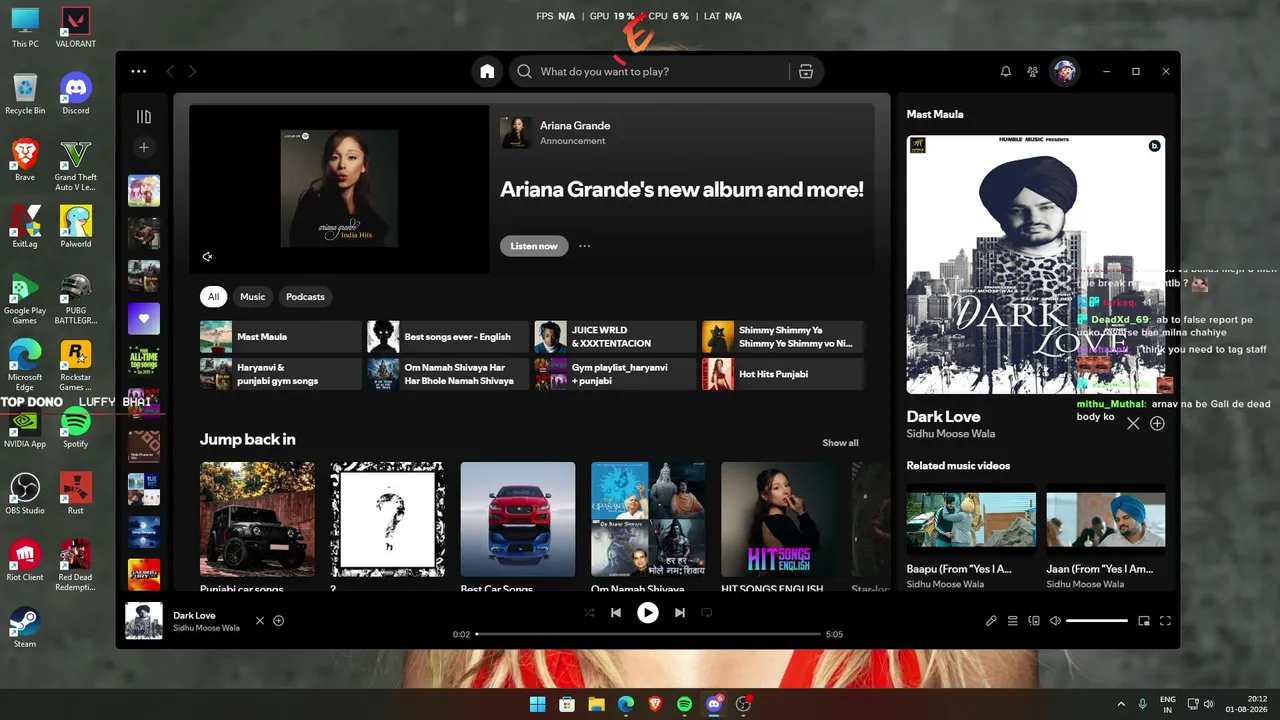Open the VALORANT desktop shortcut

(x=76, y=27)
